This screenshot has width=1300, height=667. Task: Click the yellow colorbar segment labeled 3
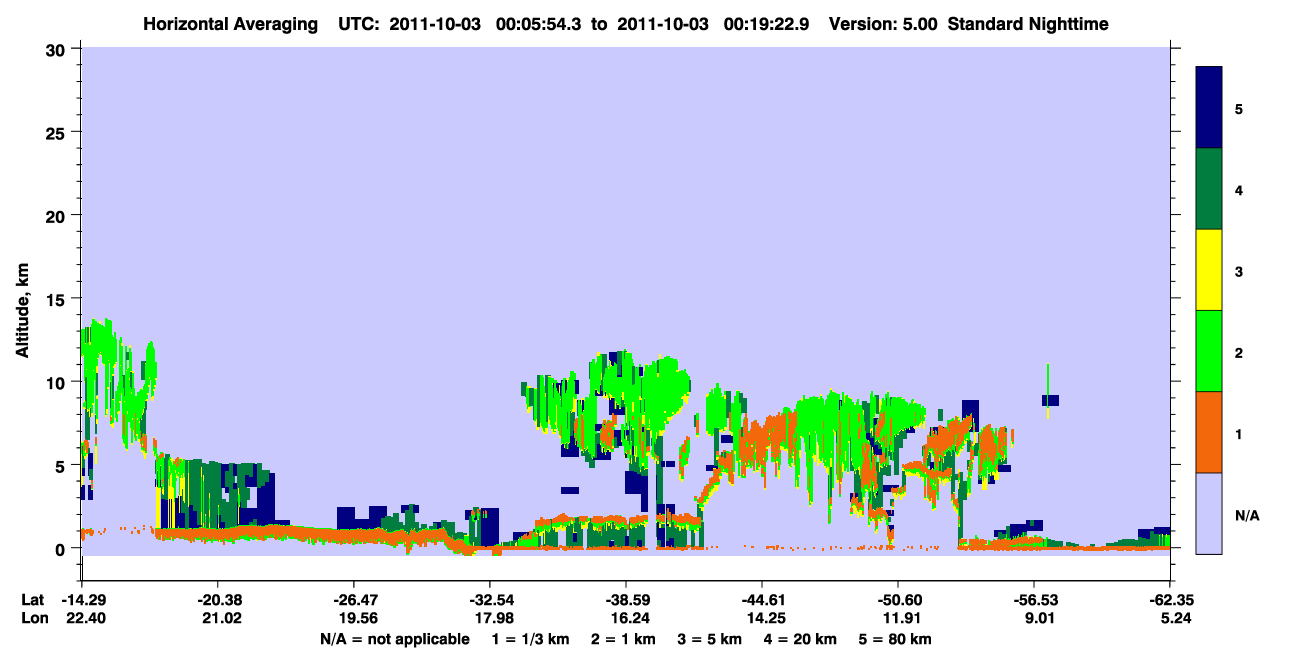[1209, 270]
